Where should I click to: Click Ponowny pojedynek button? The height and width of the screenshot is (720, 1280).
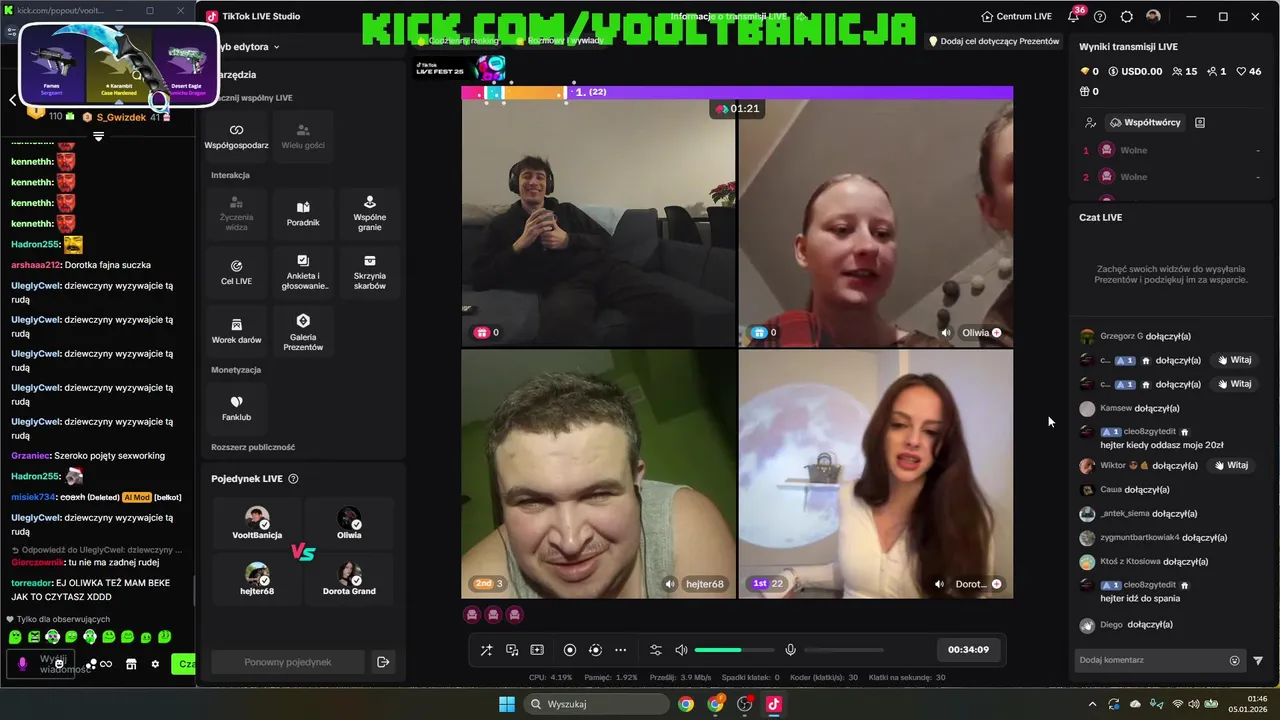[288, 662]
